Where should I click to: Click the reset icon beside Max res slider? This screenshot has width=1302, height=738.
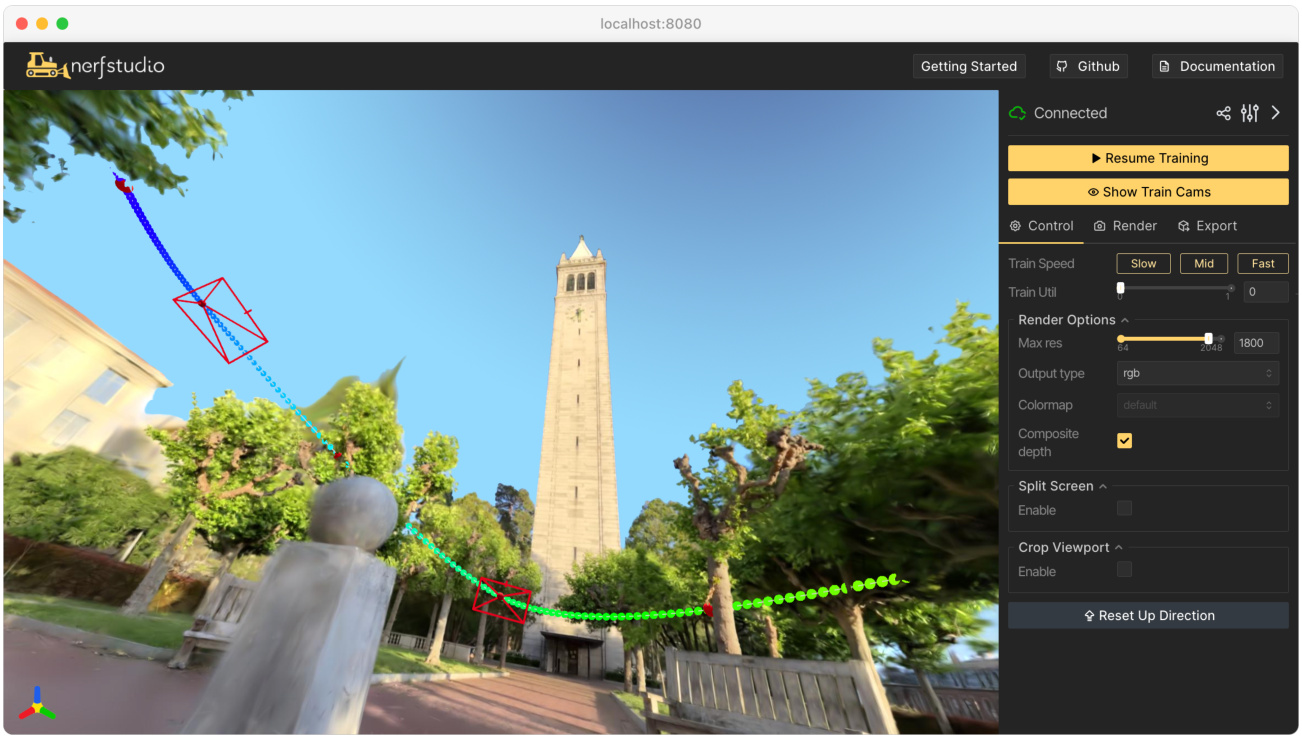(1221, 339)
